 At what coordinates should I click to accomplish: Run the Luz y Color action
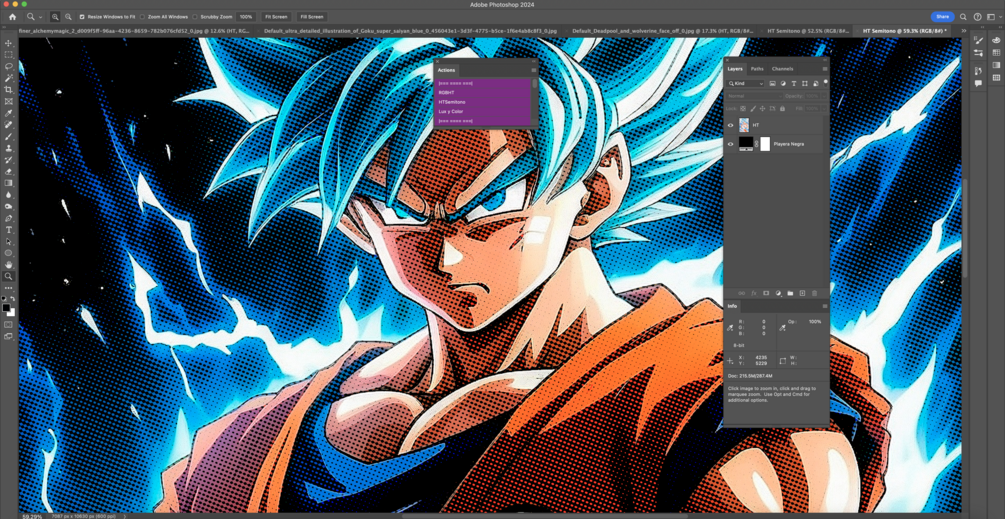click(x=483, y=111)
